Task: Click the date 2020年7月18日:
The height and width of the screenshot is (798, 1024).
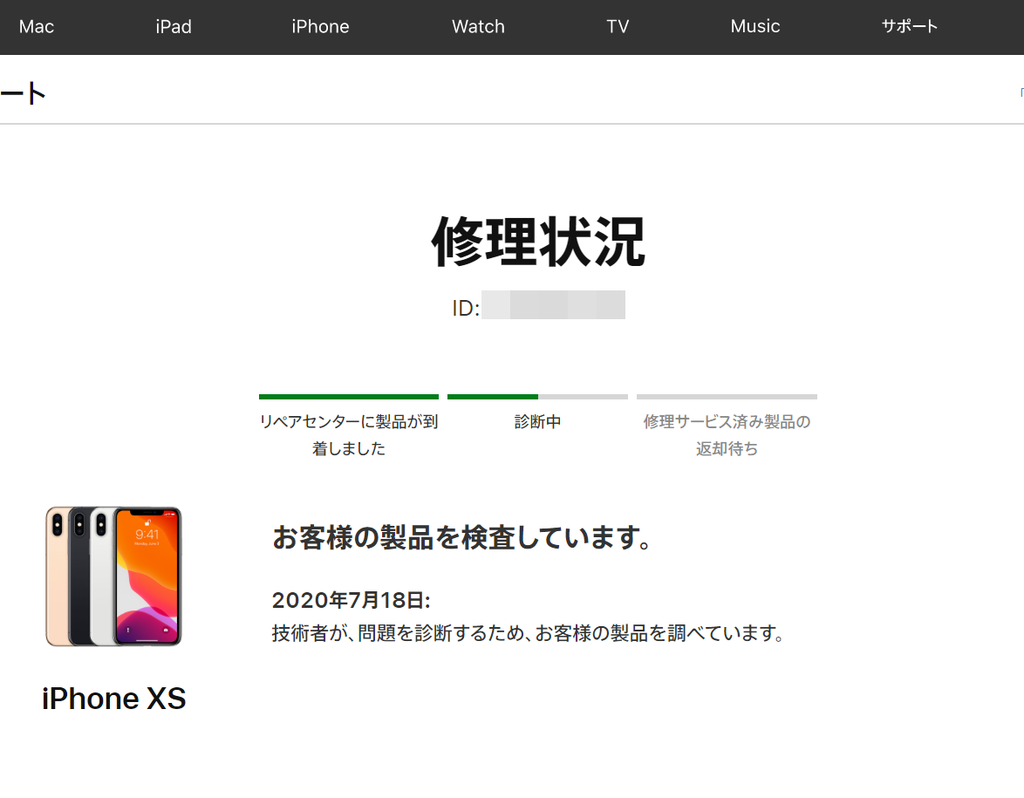Action: pos(351,600)
